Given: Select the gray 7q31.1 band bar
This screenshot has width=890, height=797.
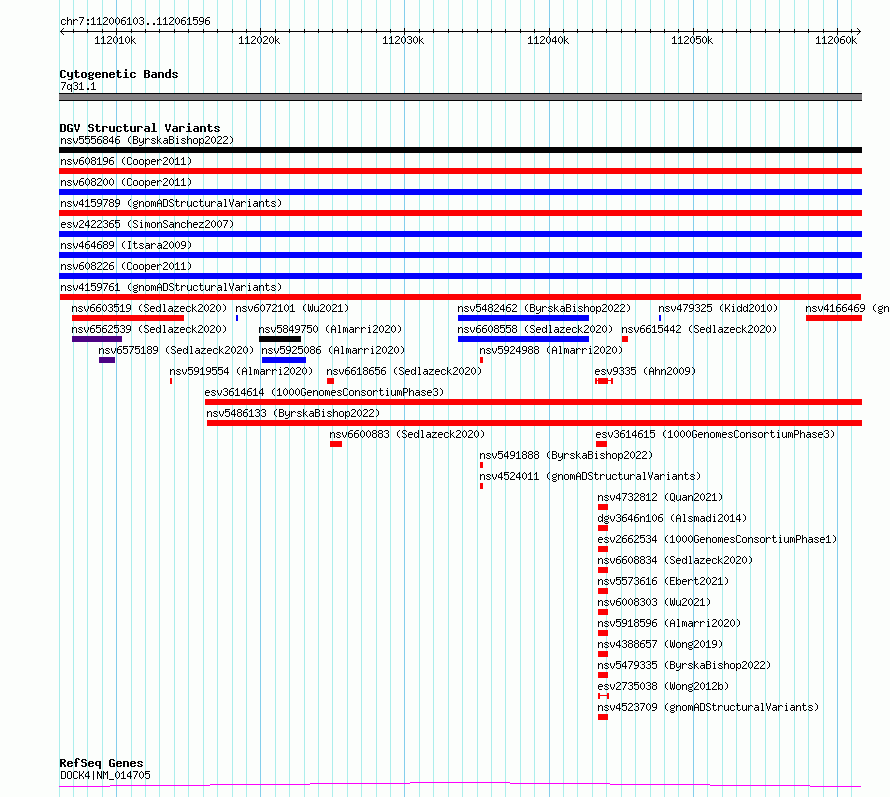Looking at the screenshot, I should tap(460, 97).
